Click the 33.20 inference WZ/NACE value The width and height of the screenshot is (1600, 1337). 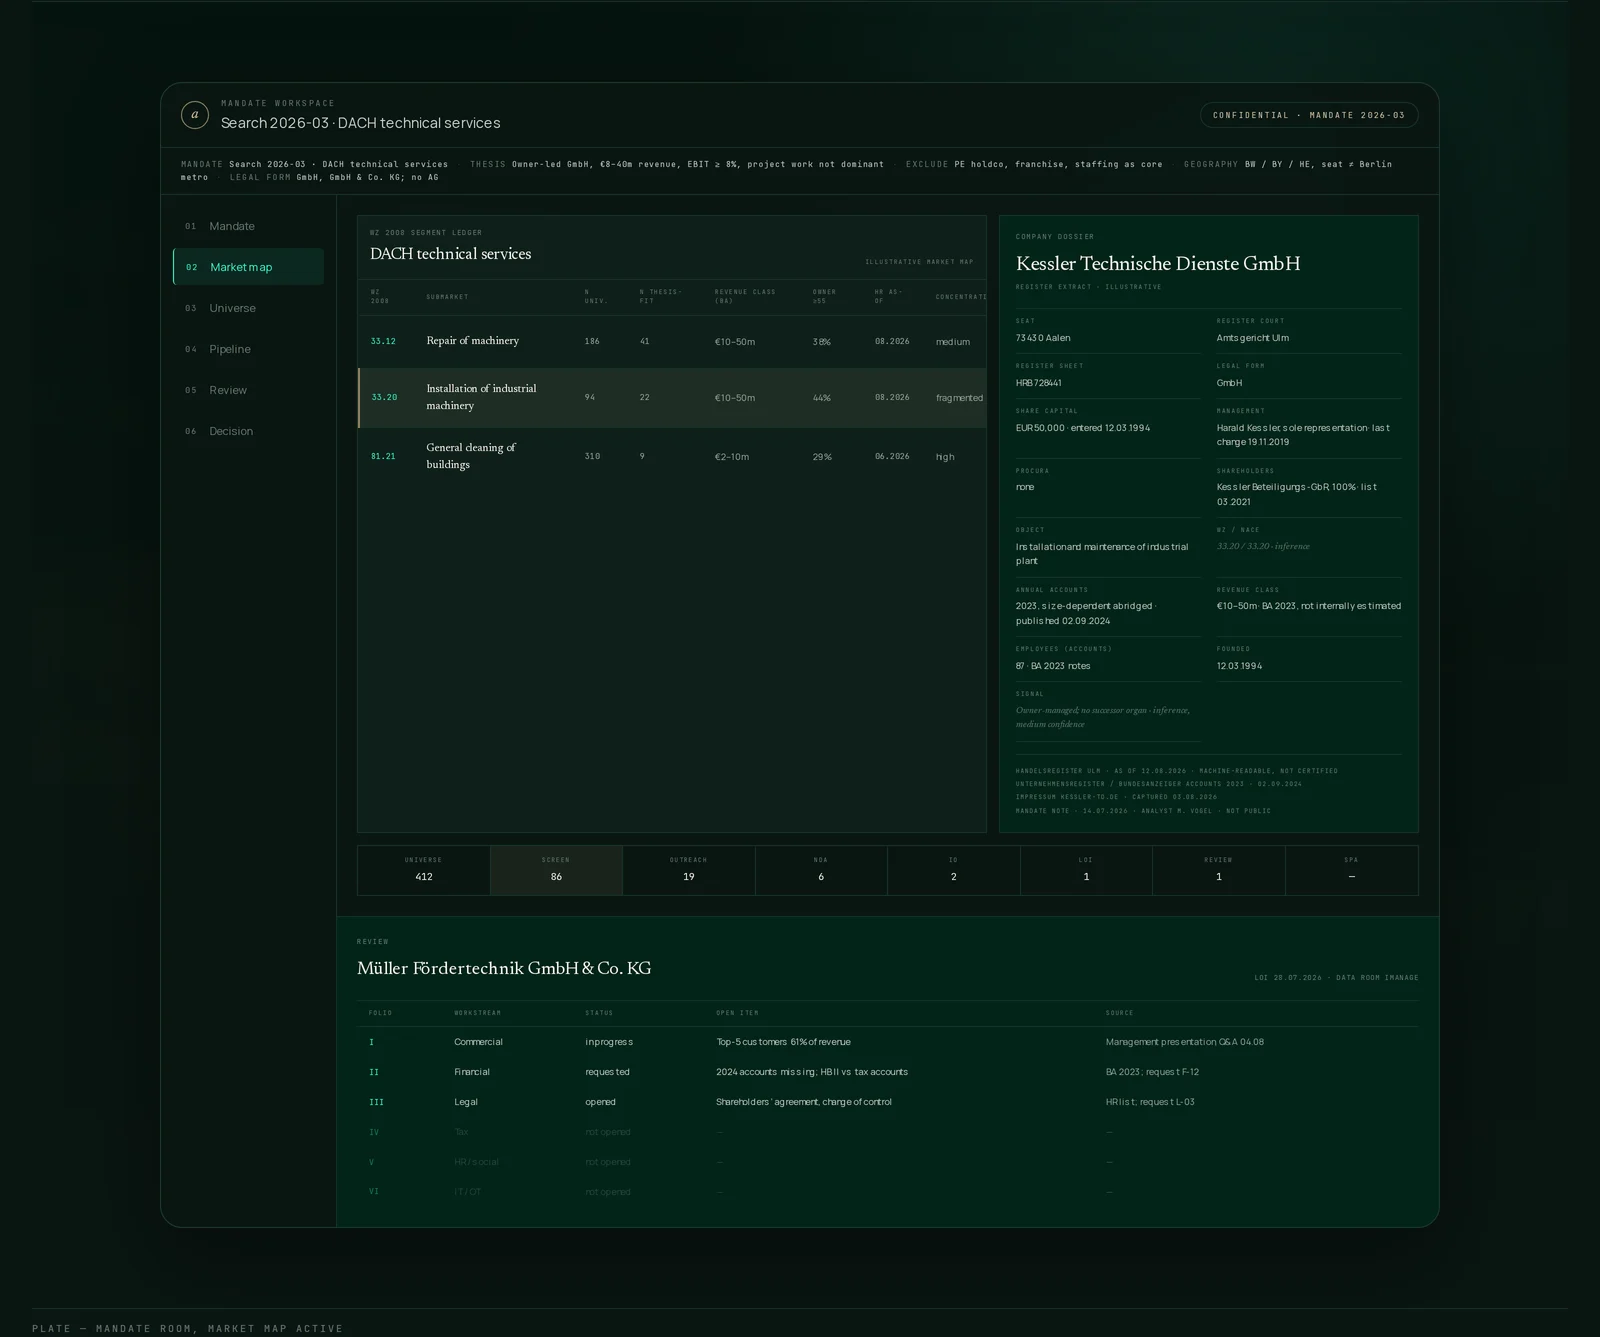[x=1263, y=546]
